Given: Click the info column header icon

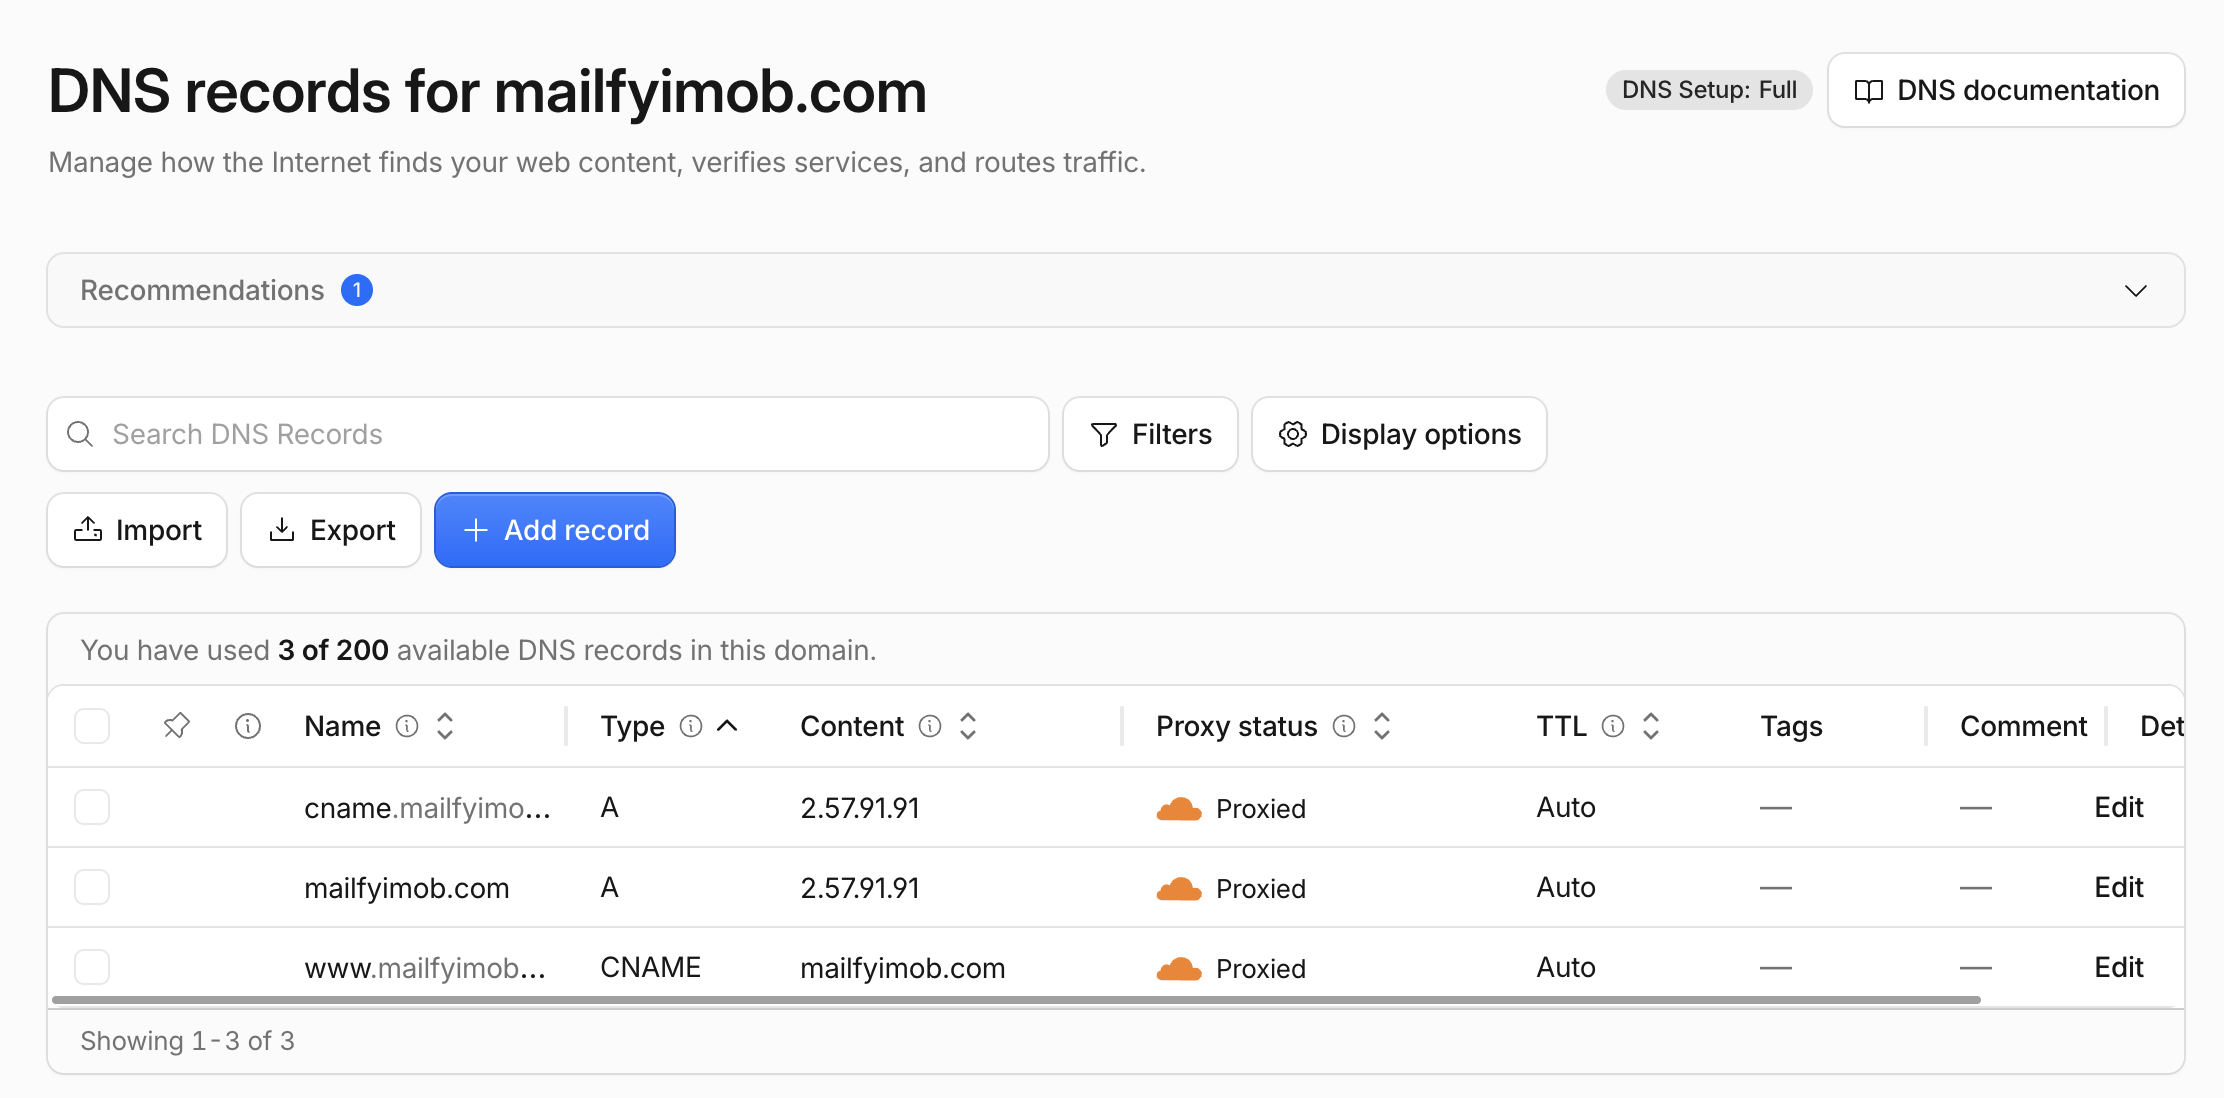Looking at the screenshot, I should pos(248,726).
